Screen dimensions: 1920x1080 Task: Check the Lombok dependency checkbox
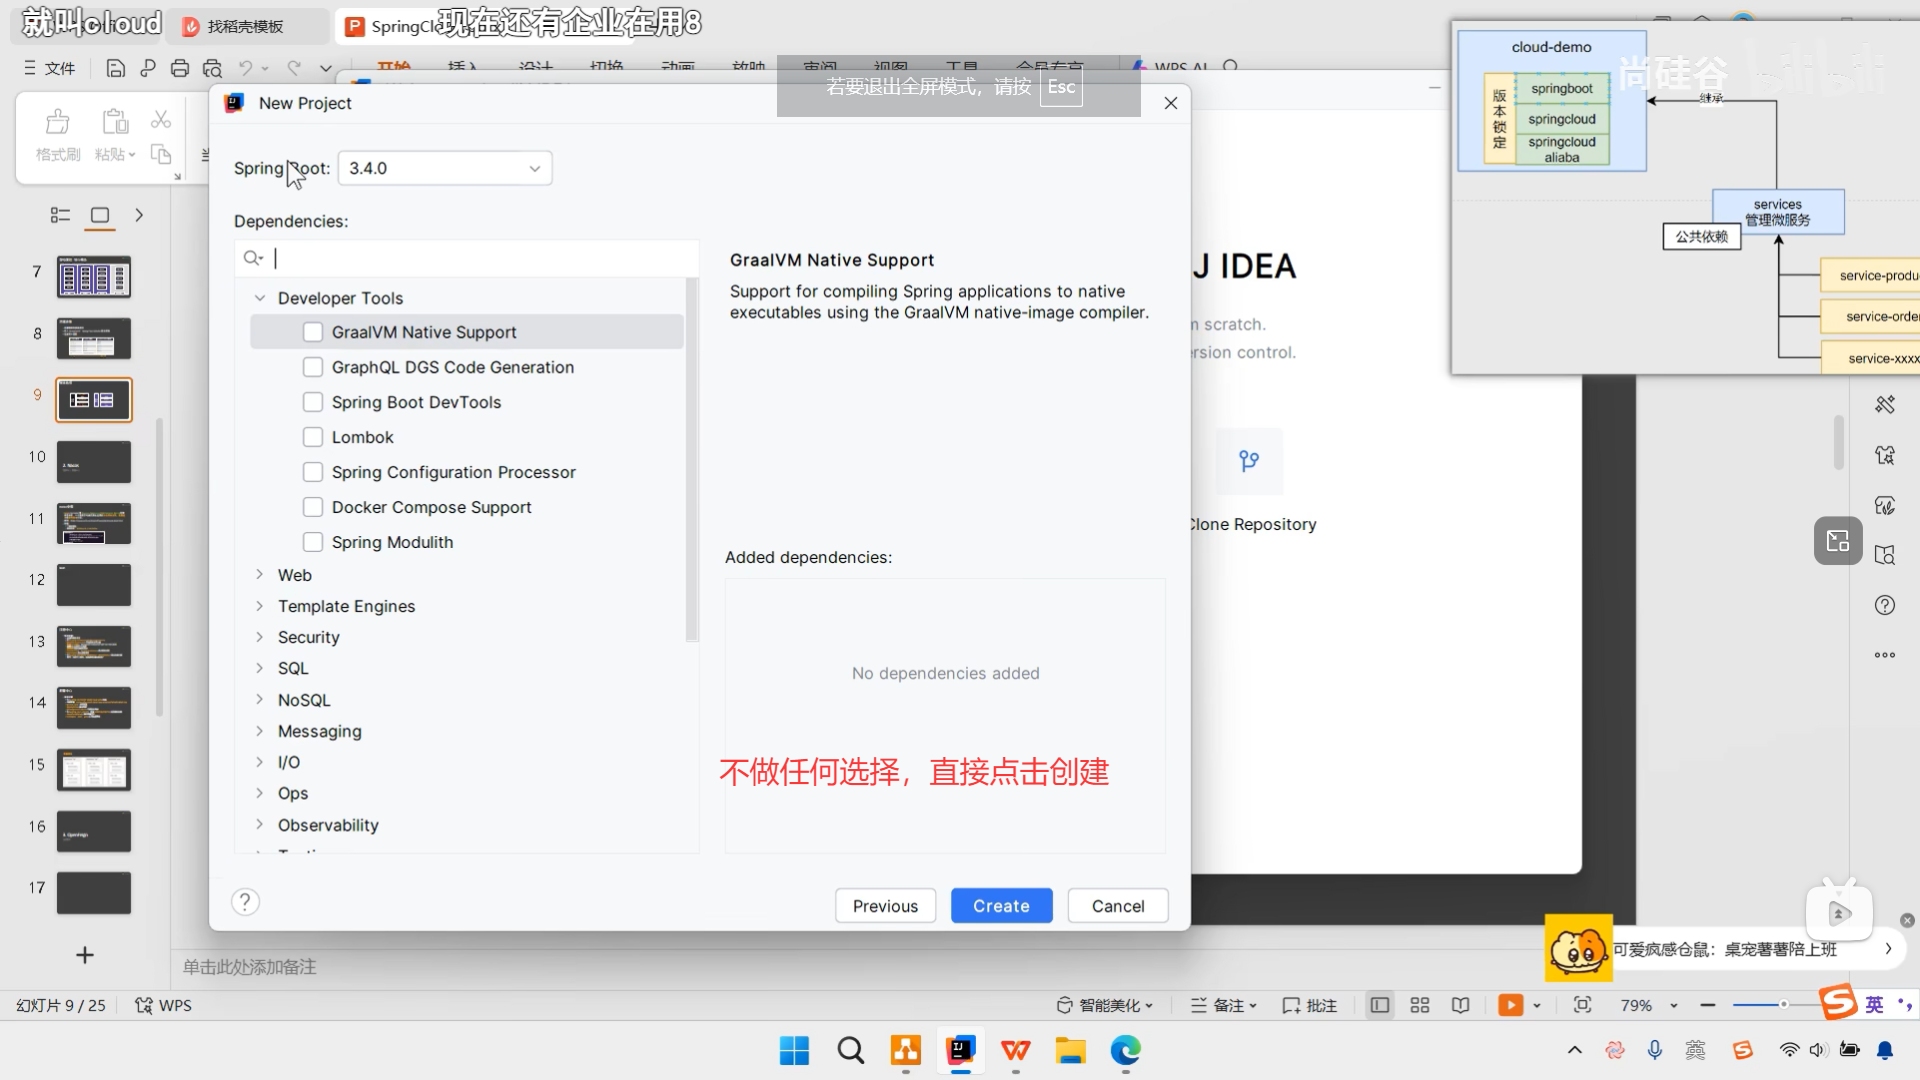coord(313,437)
